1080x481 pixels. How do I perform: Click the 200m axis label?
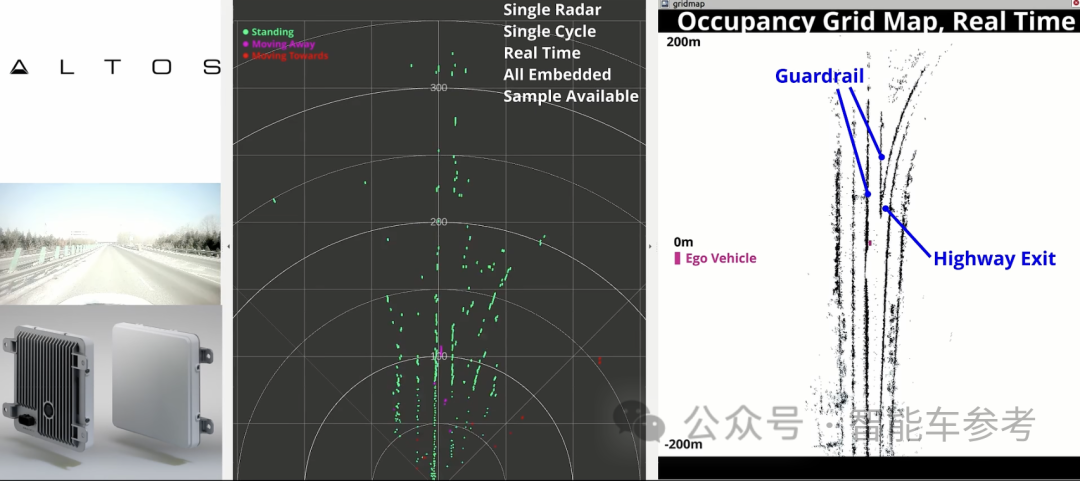click(683, 41)
